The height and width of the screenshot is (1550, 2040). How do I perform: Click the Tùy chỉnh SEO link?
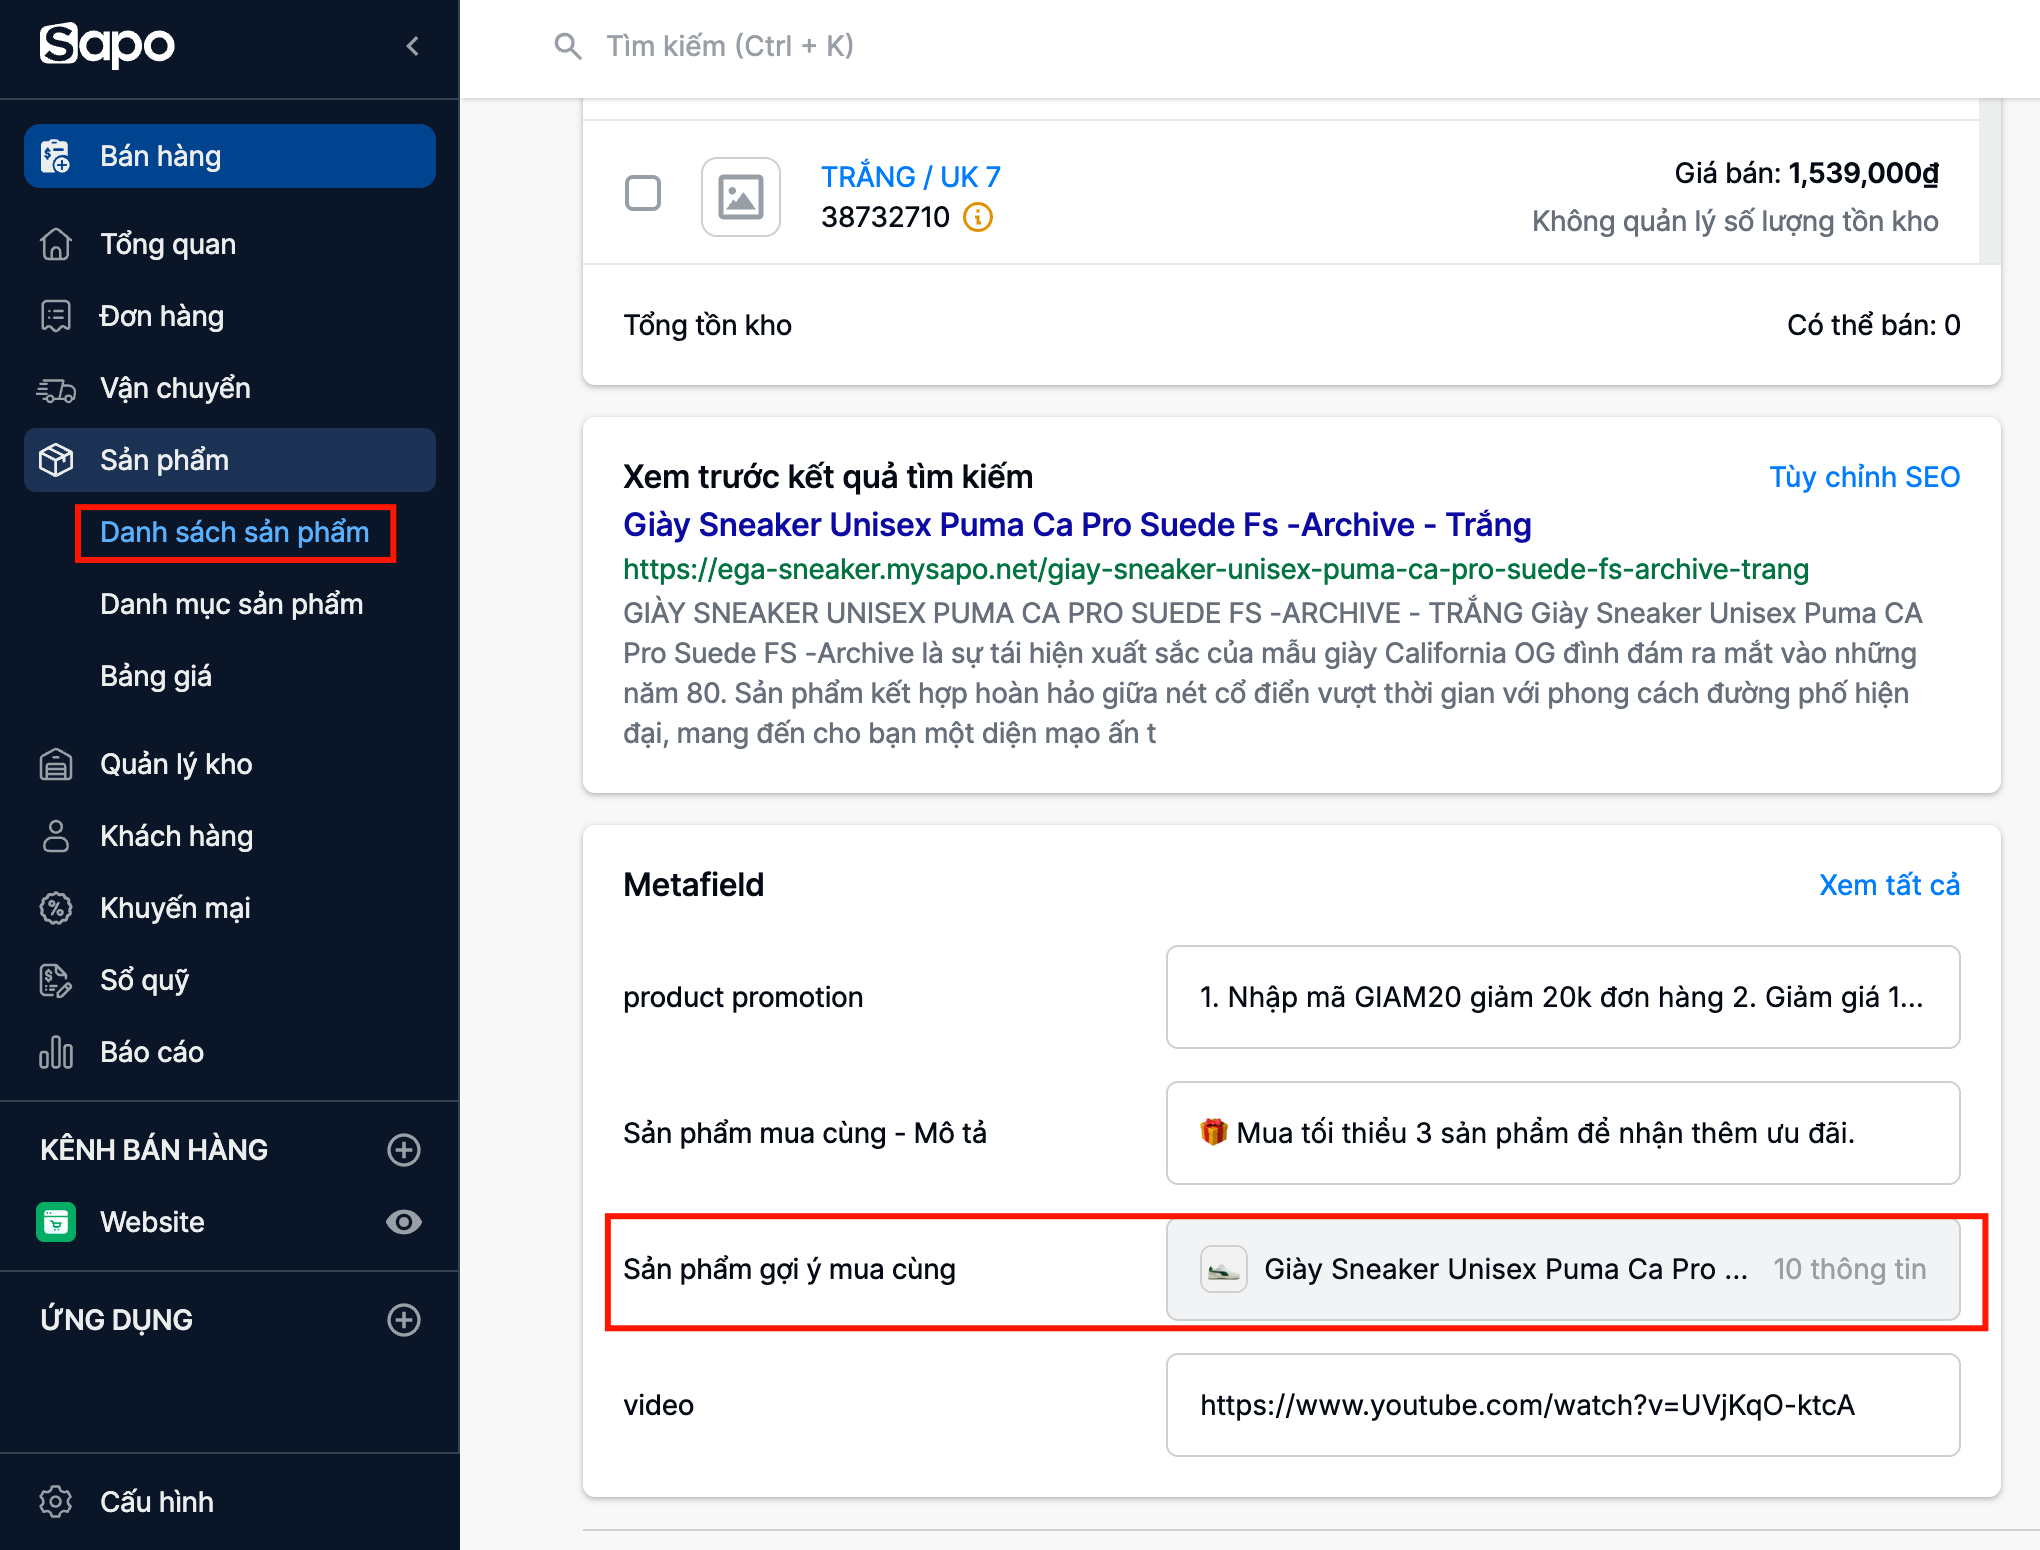1864,477
